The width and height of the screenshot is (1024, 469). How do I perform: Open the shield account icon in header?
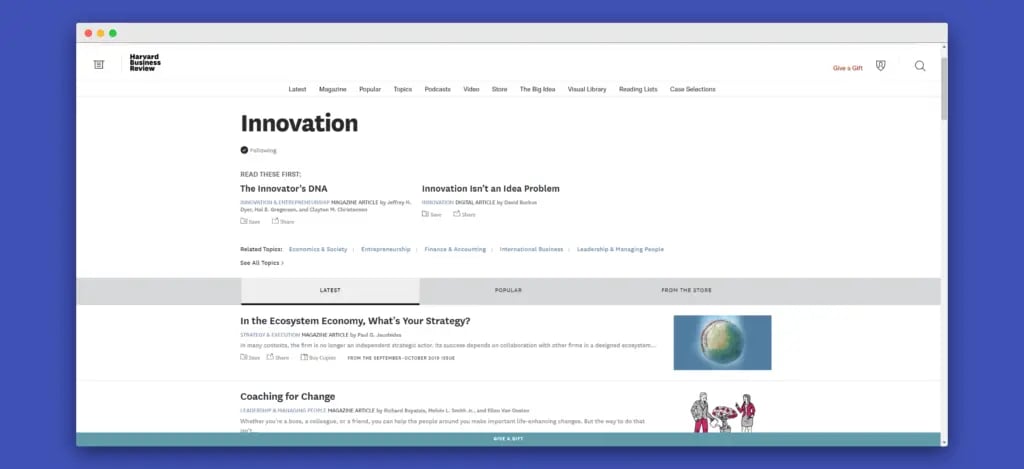(880, 66)
